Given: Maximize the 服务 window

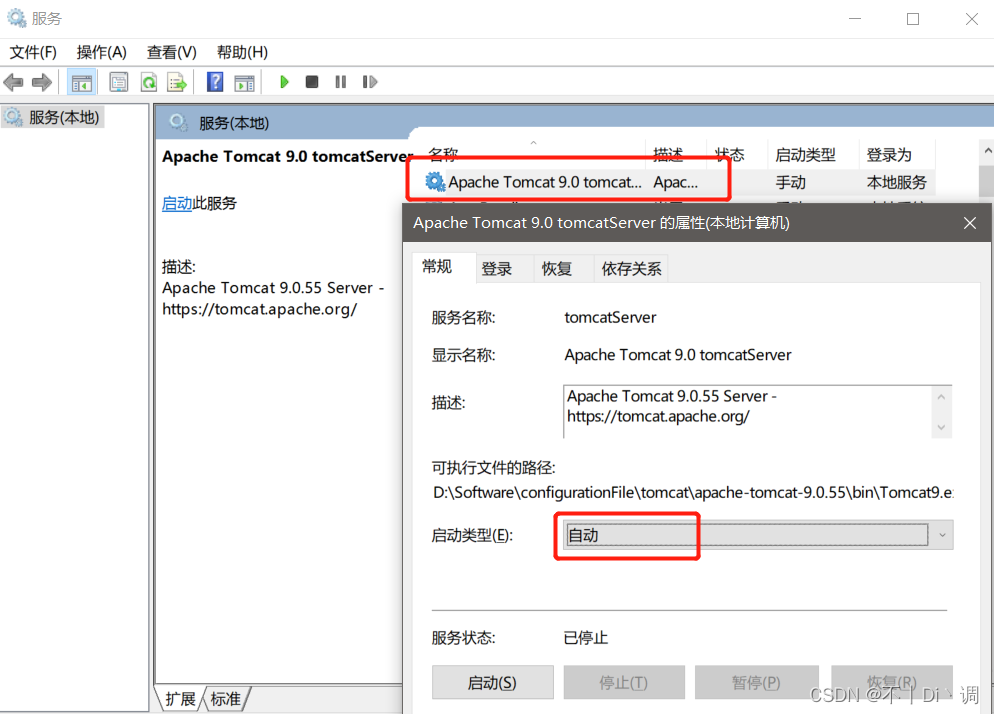Looking at the screenshot, I should pyautogui.click(x=913, y=19).
